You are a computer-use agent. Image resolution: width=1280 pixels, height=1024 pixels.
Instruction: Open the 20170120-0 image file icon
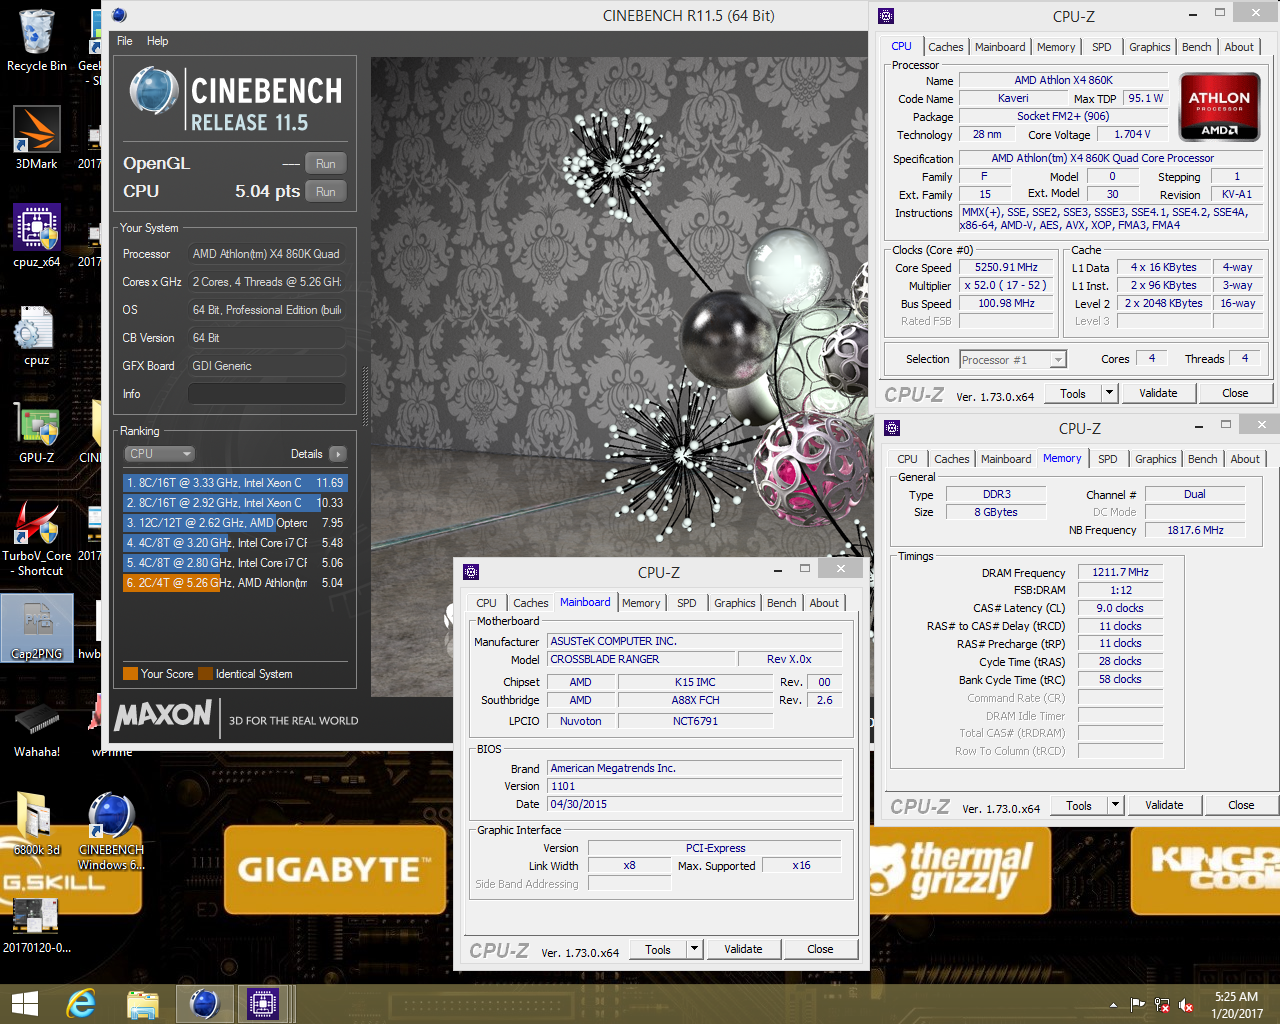coord(36,924)
